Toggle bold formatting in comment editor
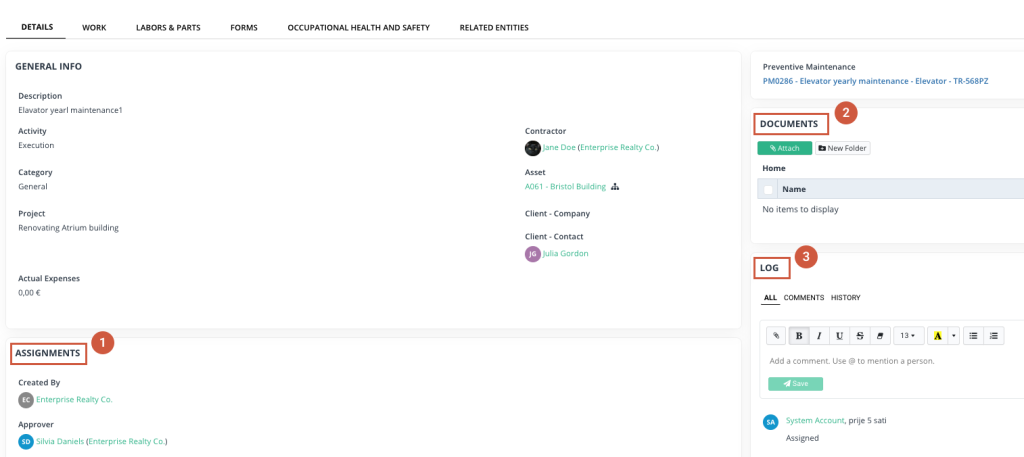 click(799, 336)
